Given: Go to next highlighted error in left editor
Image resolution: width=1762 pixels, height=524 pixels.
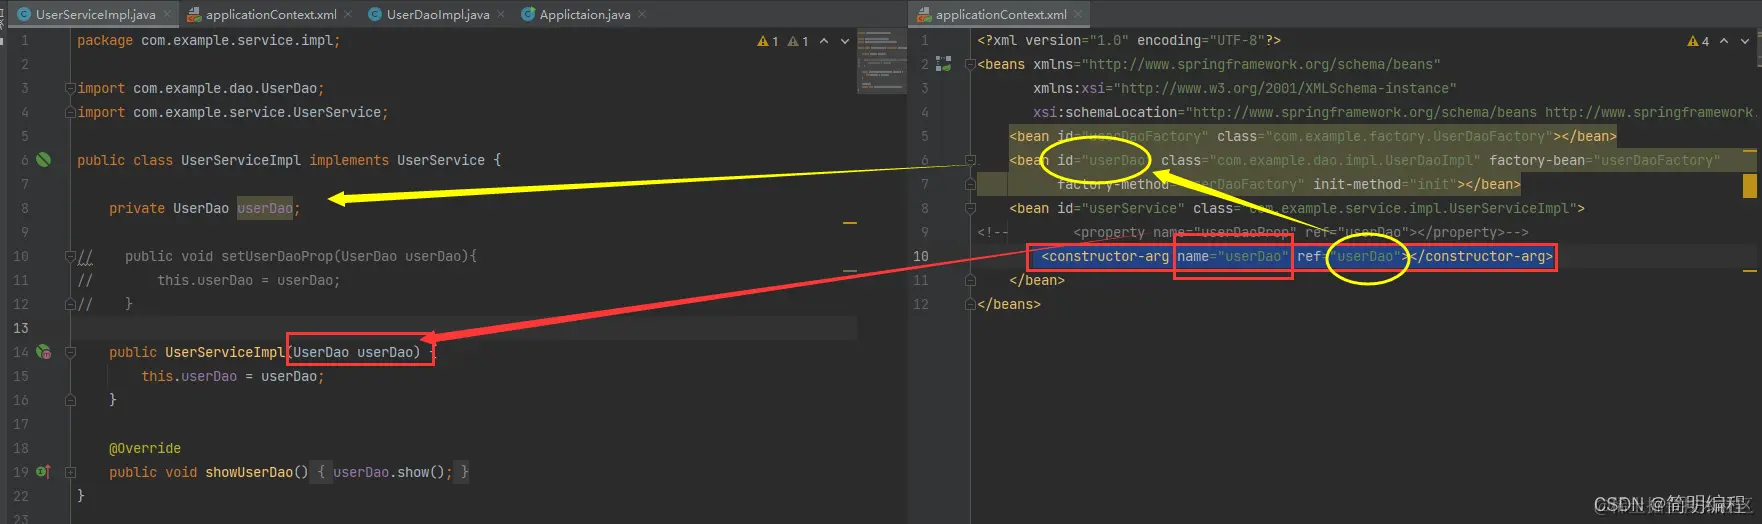Looking at the screenshot, I should click(845, 41).
